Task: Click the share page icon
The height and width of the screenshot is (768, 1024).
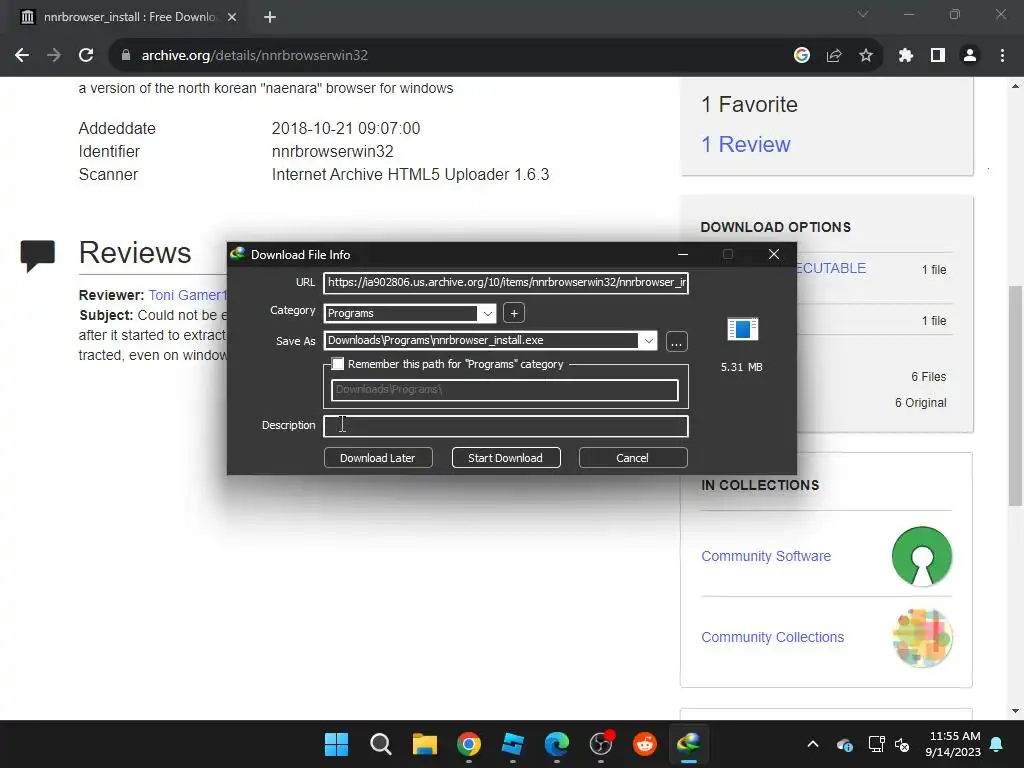Action: click(834, 56)
